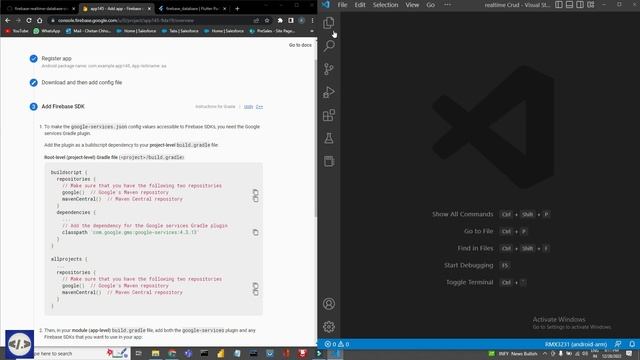Open Chrome extensions puzzle icon
This screenshot has width=640, height=360.
click(280, 20)
